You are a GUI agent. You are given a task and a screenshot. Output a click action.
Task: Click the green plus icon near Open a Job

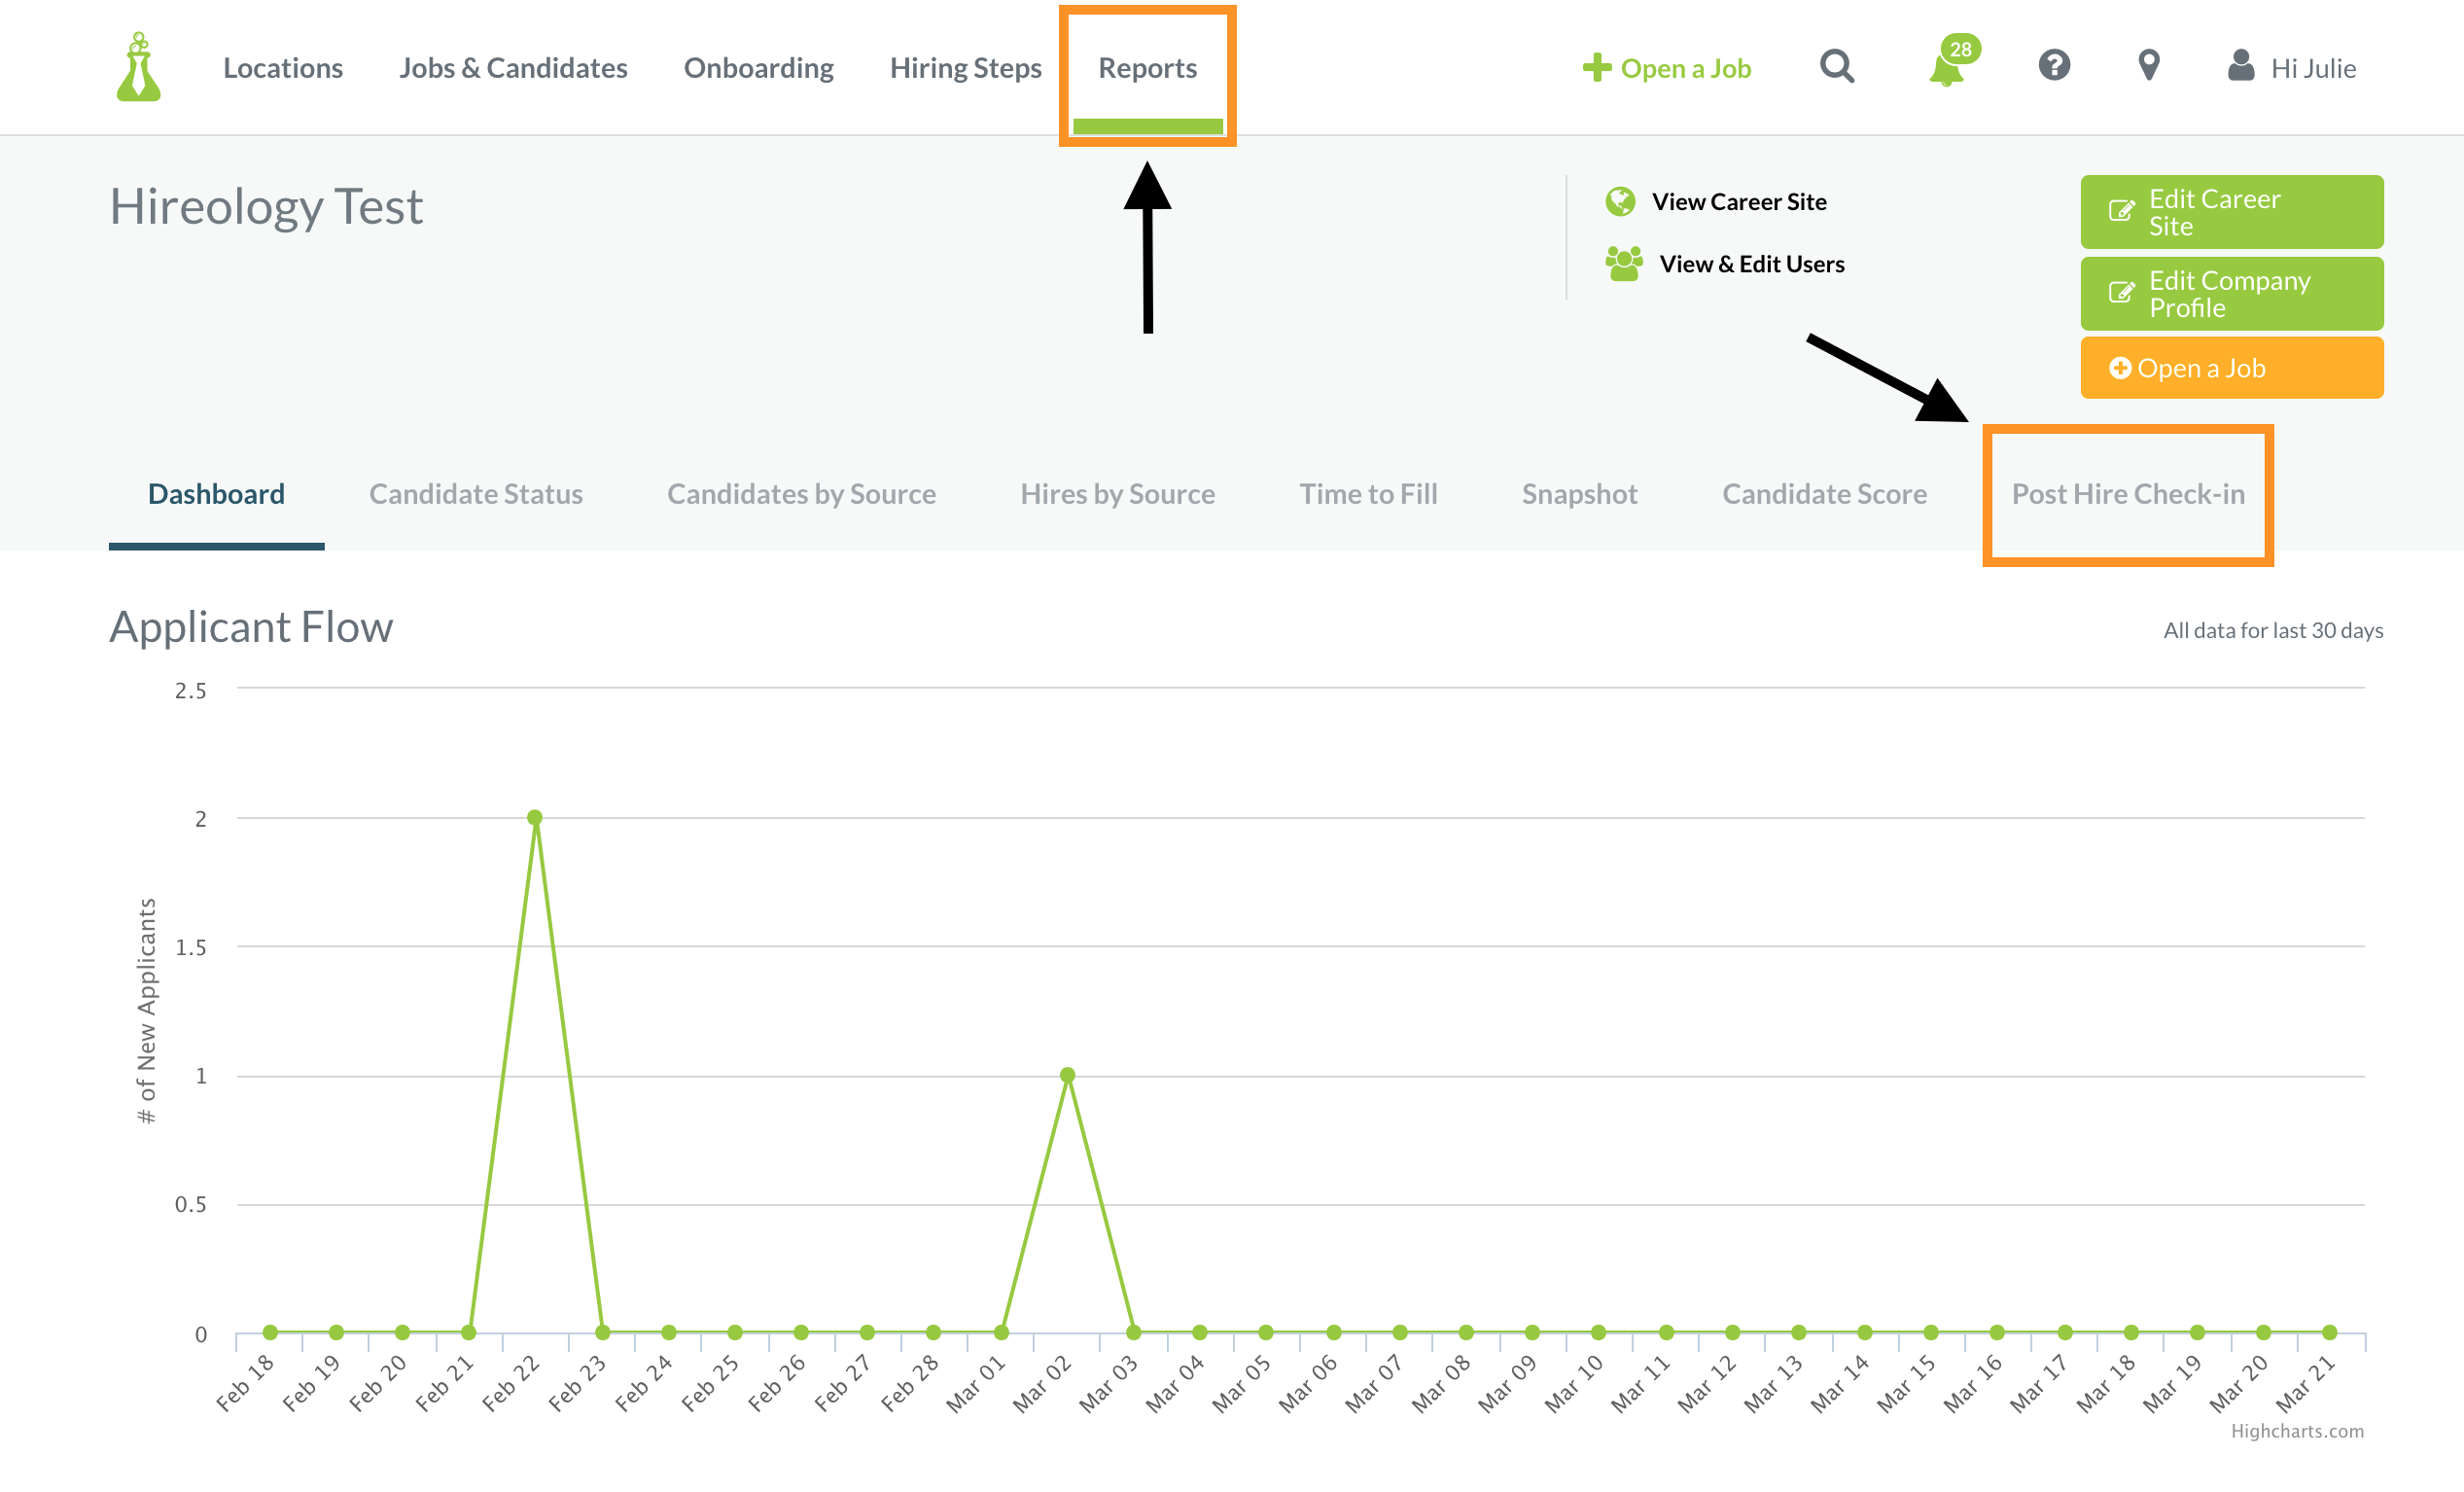coord(1597,67)
